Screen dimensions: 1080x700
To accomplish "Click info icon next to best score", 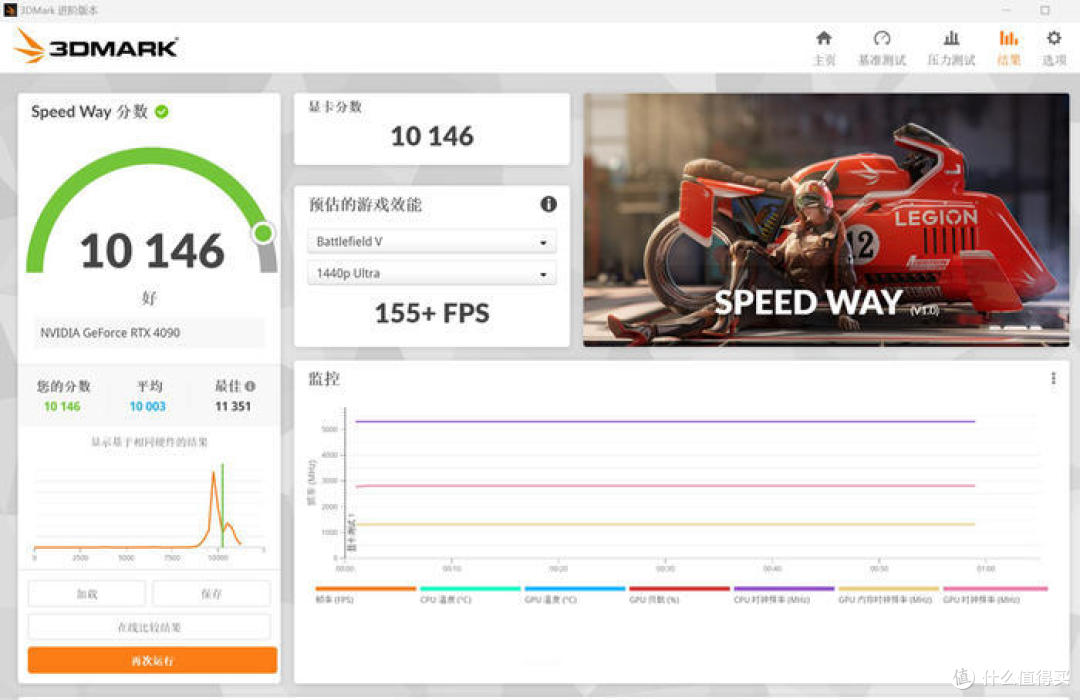I will 250,387.
